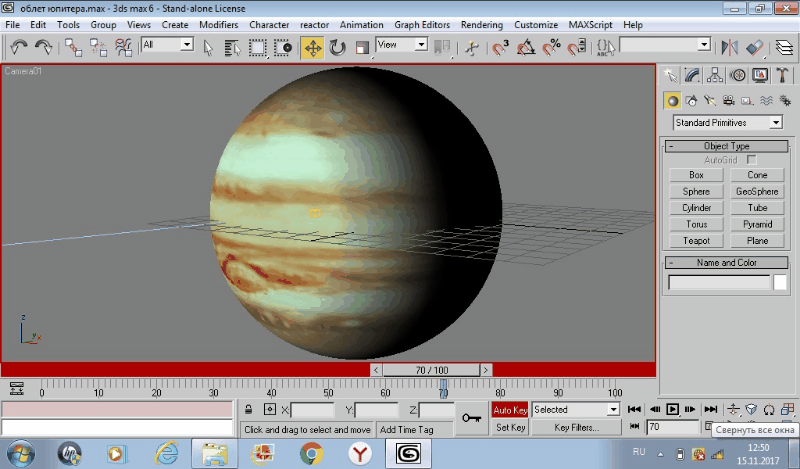Open the Rendering menu
The width and height of the screenshot is (800, 469).
pyautogui.click(x=482, y=24)
